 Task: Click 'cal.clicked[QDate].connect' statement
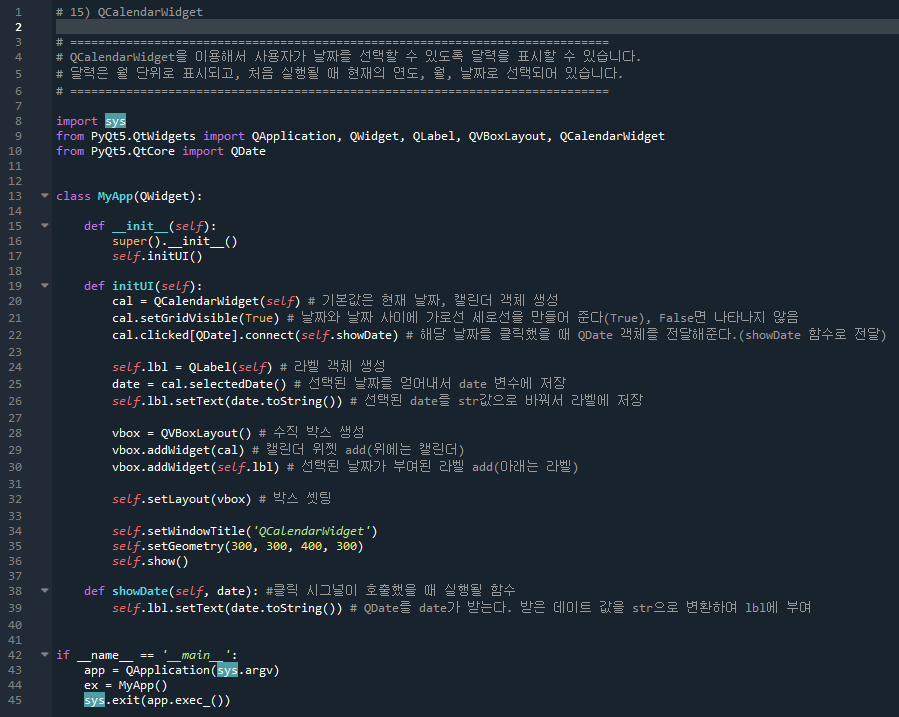pos(203,335)
